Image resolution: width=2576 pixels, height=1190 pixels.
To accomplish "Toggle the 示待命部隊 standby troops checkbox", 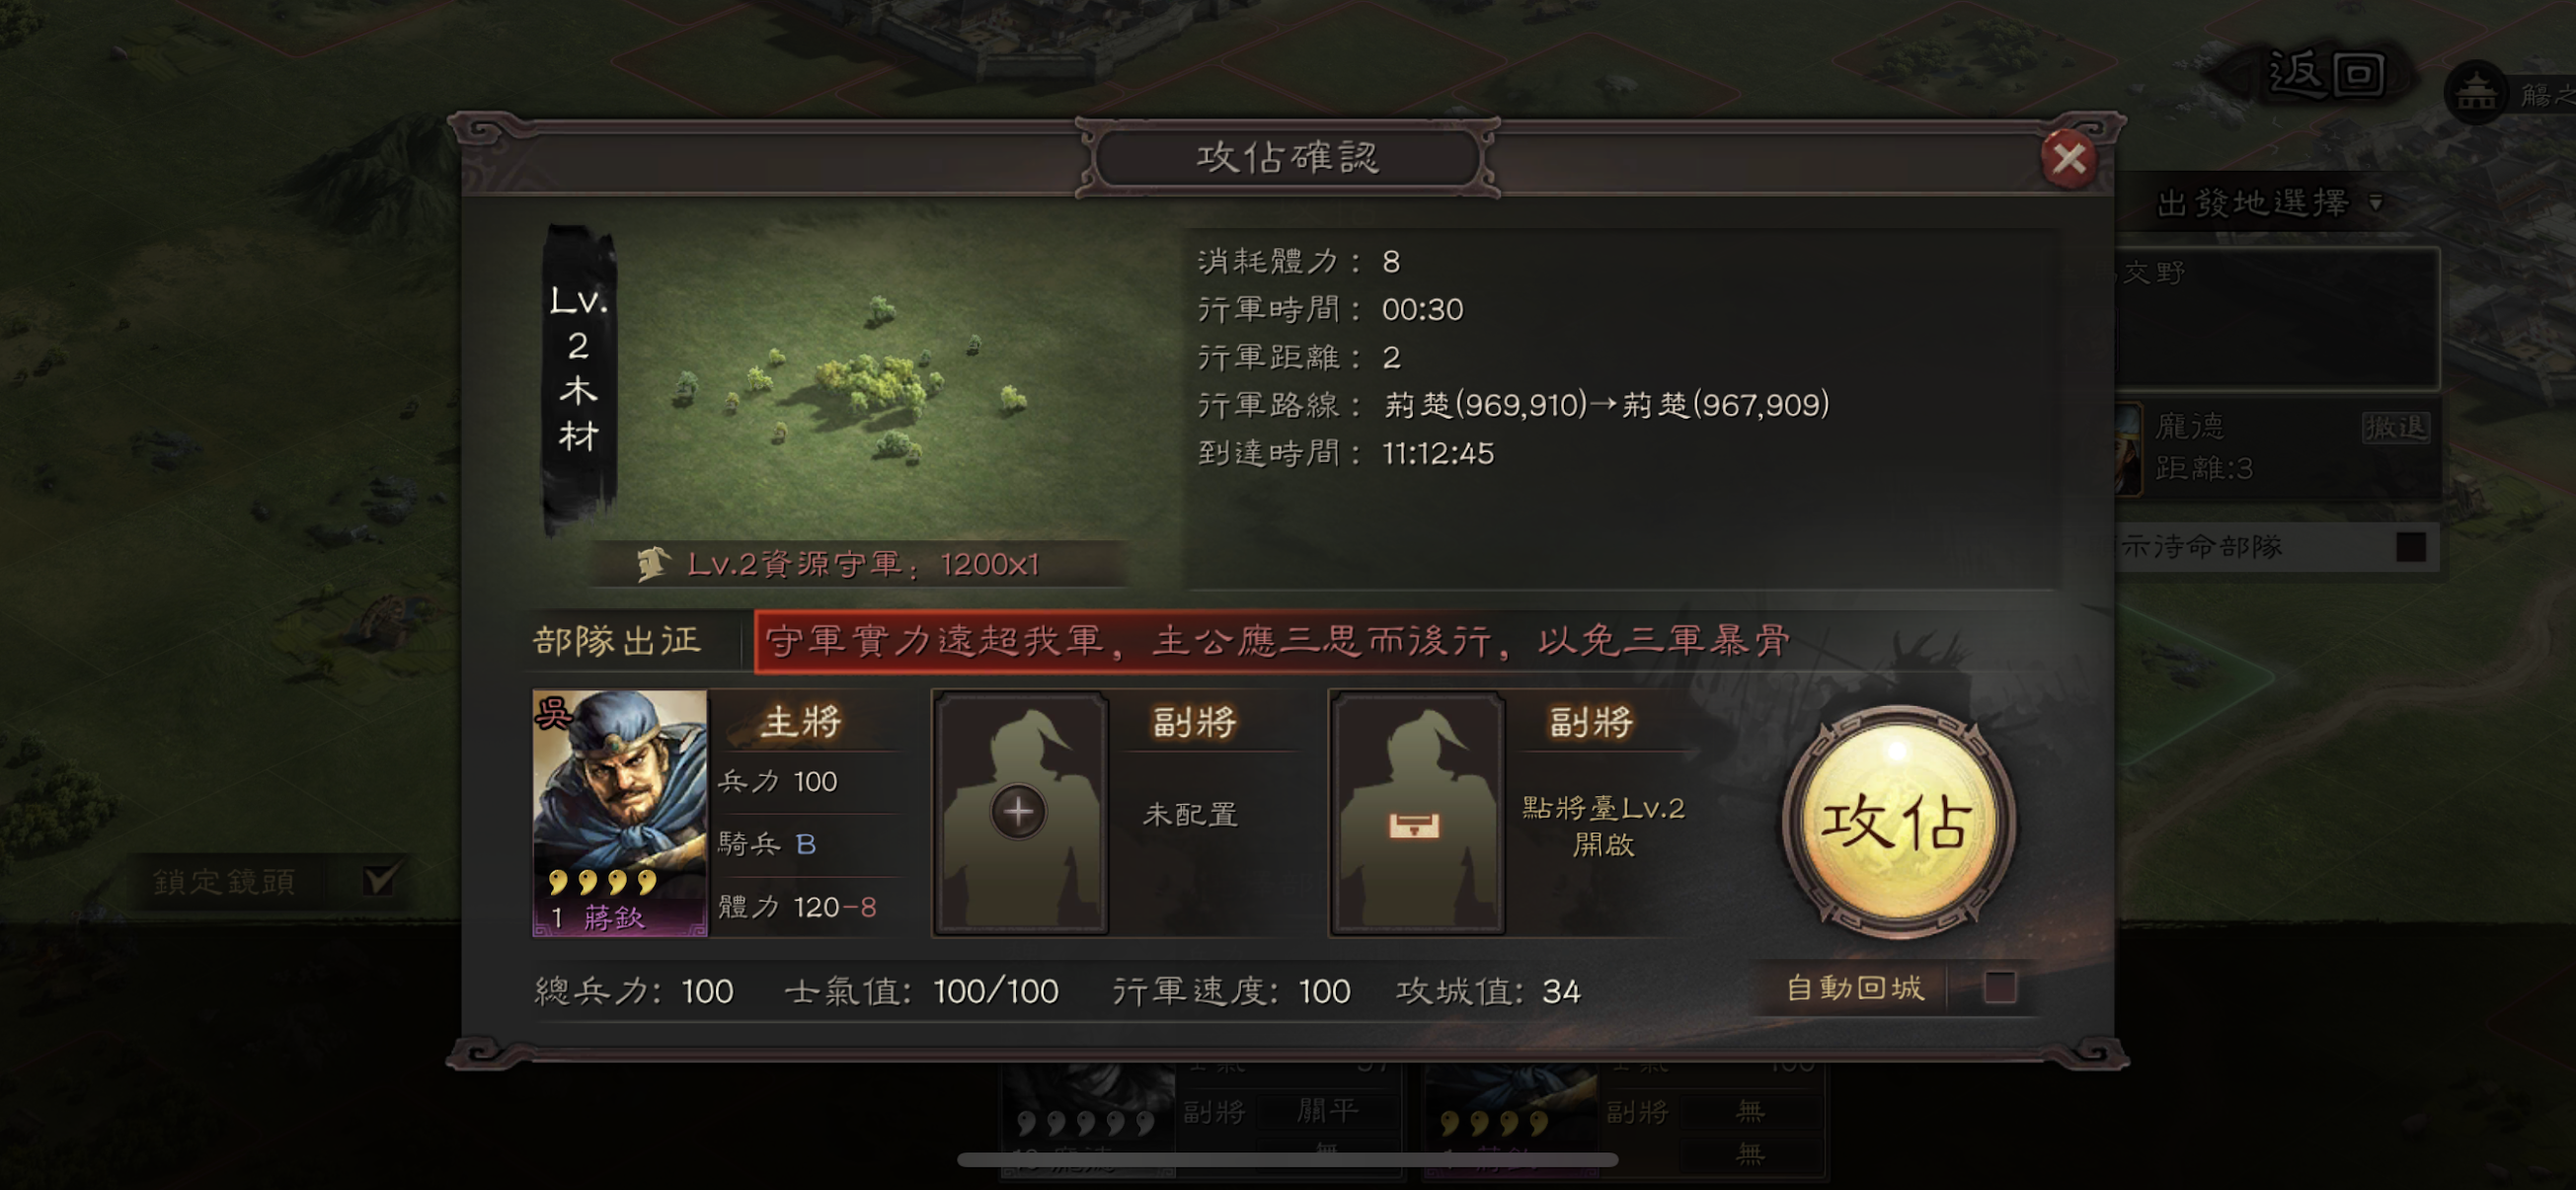I will 2410,546.
